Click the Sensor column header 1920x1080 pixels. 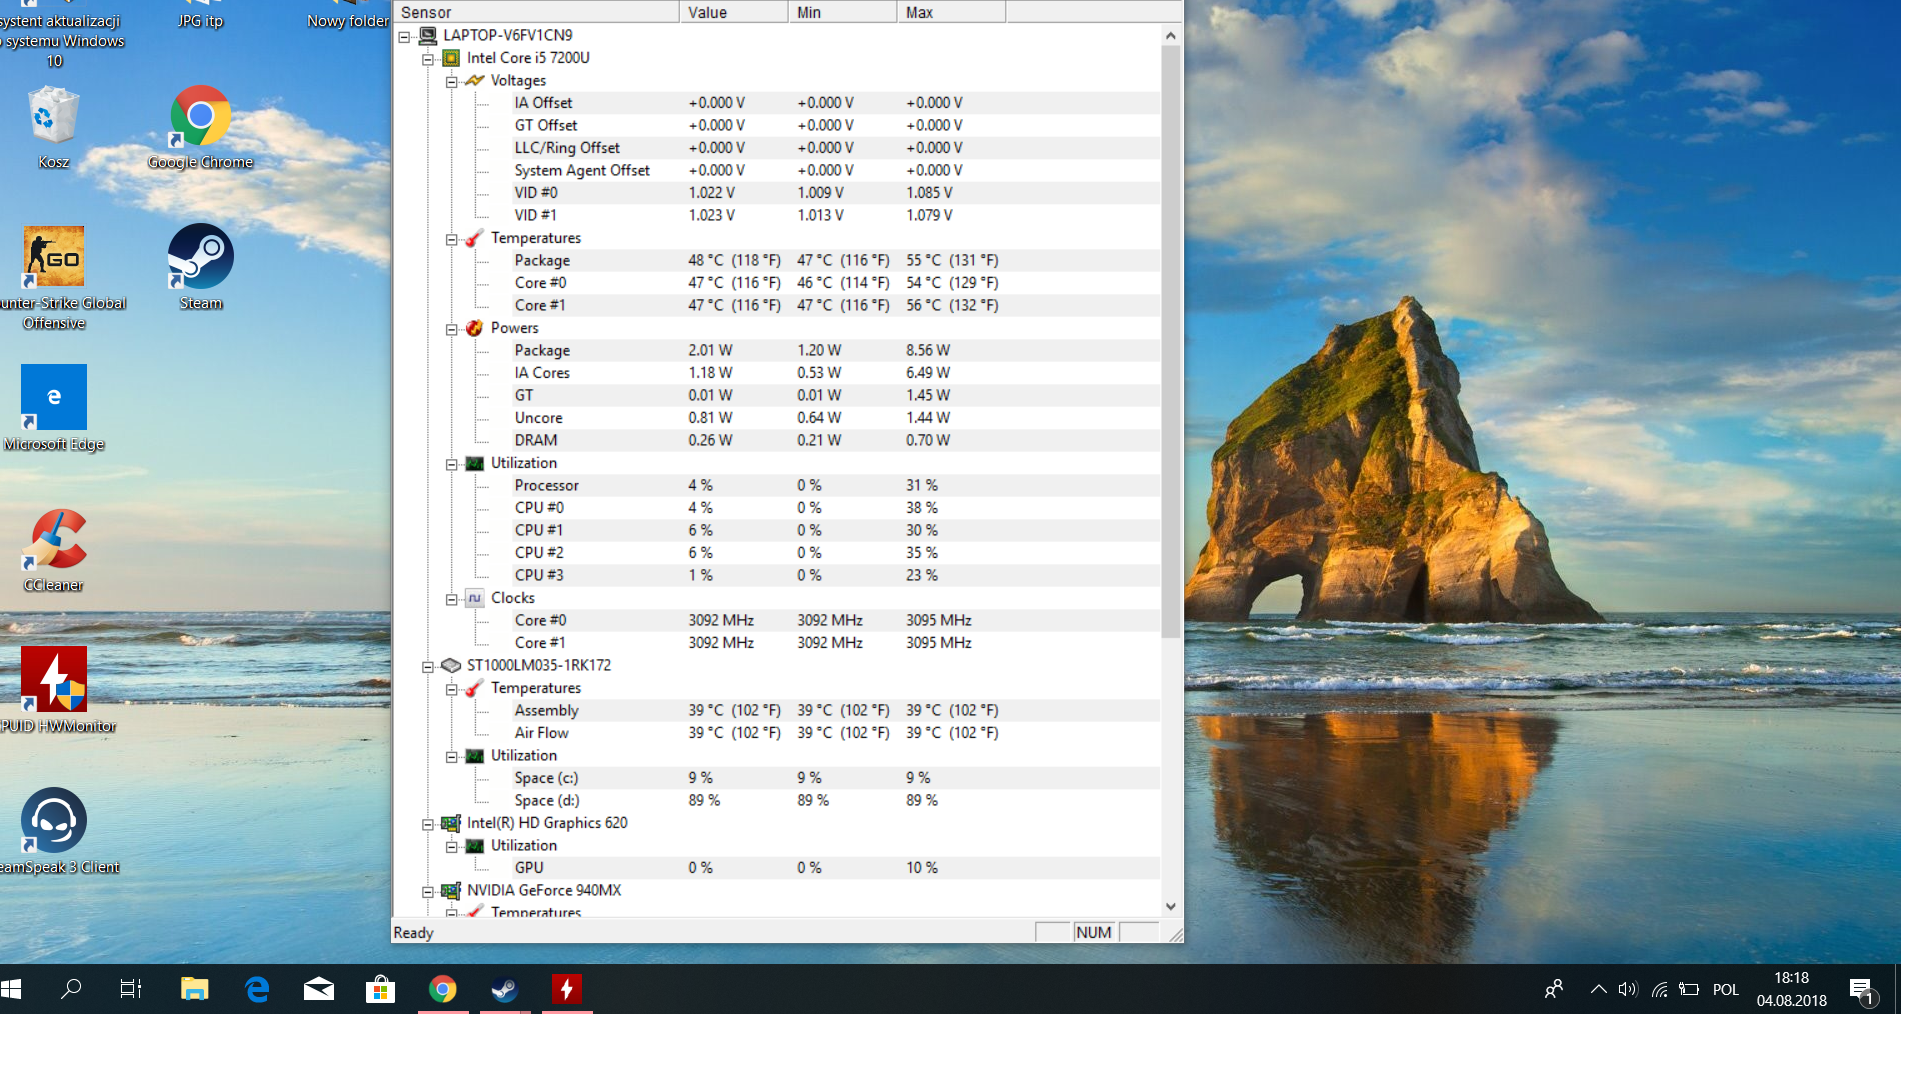(536, 12)
